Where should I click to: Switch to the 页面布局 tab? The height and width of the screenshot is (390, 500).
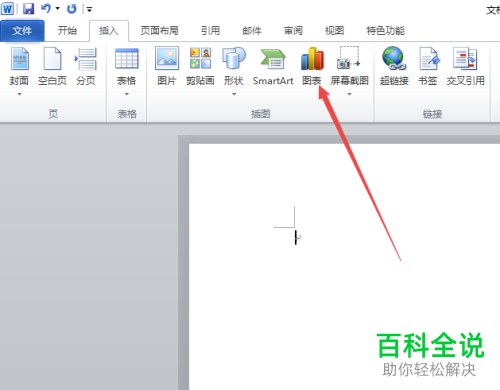(159, 31)
